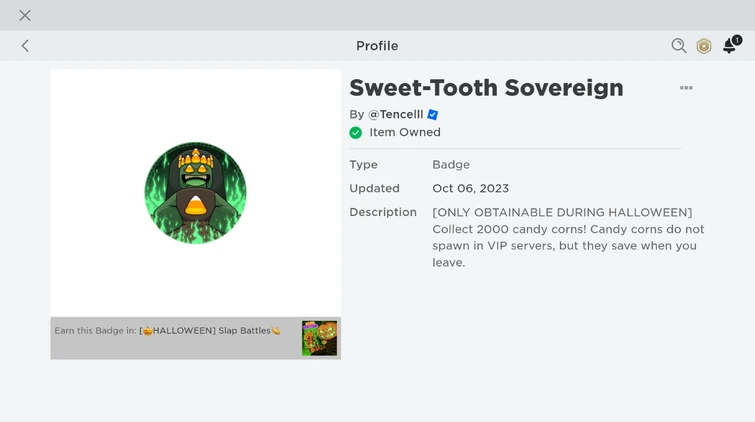Go back using the left chevron

pyautogui.click(x=25, y=46)
